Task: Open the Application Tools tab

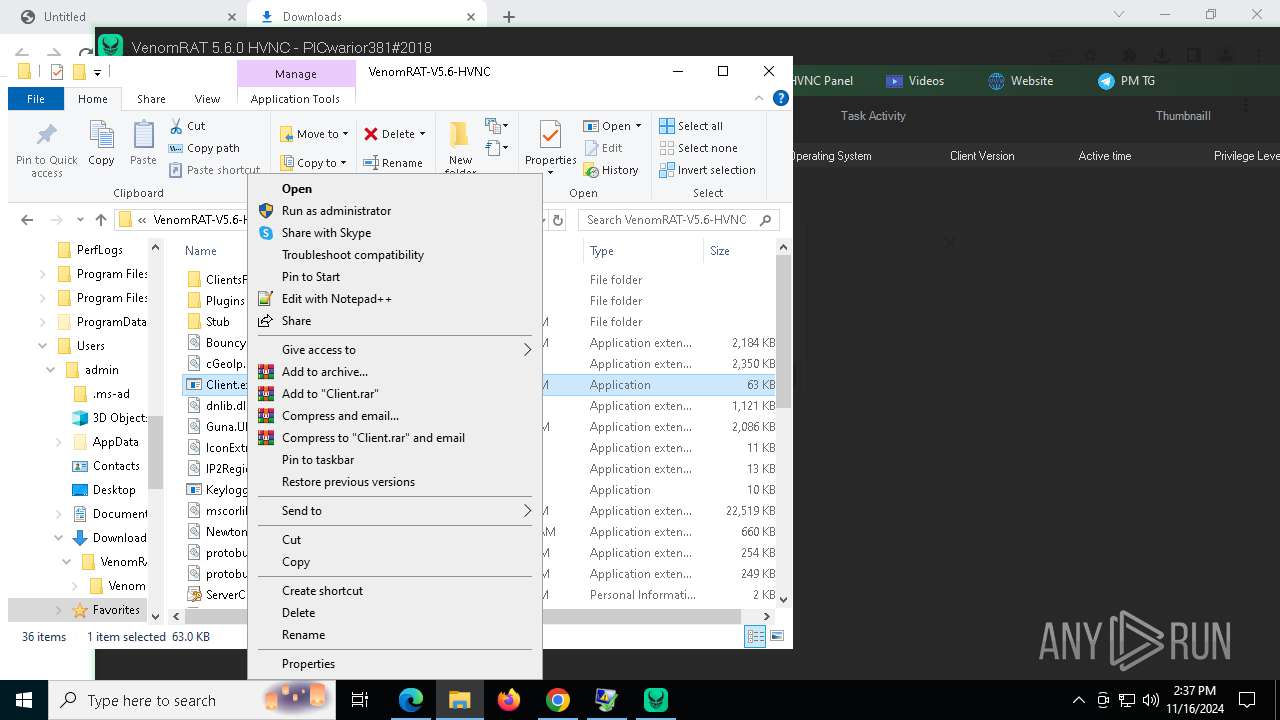Action: coord(295,99)
